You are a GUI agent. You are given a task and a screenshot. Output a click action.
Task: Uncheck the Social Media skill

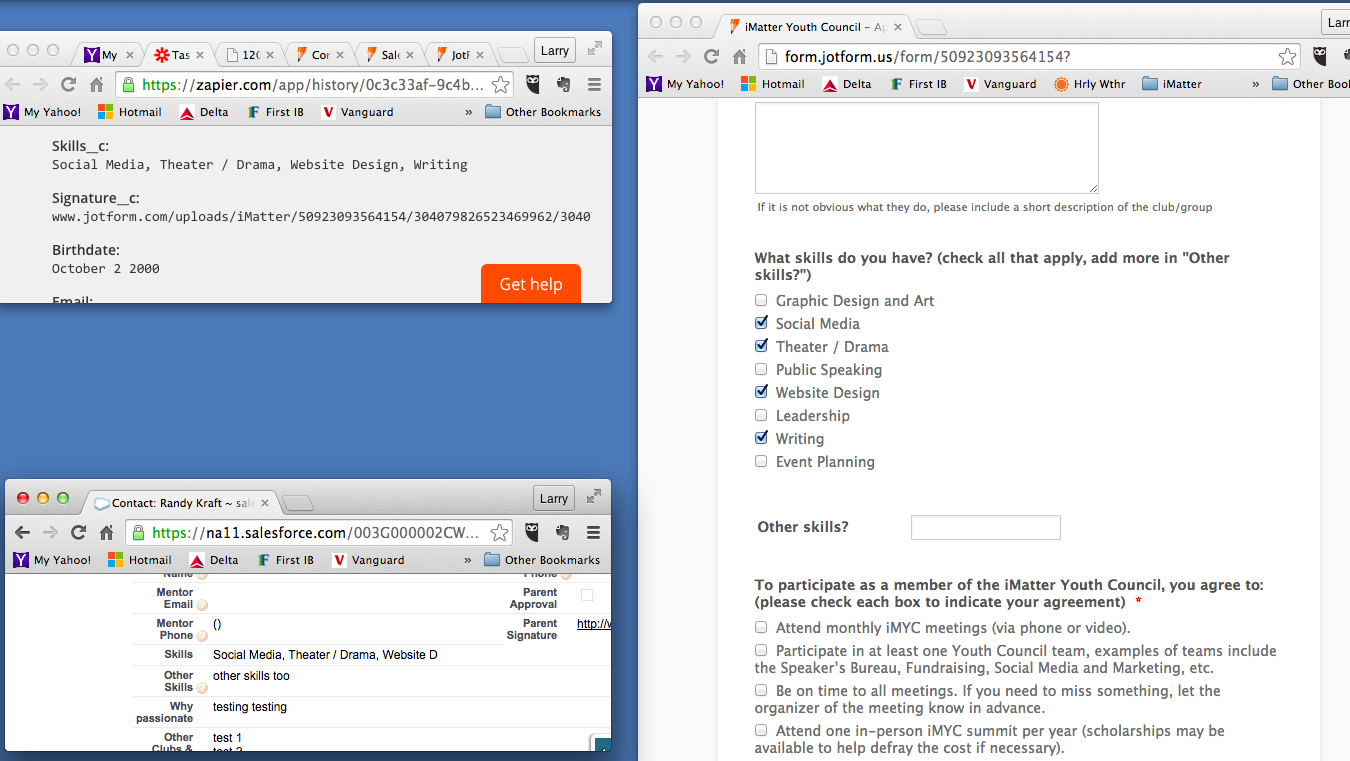pyautogui.click(x=761, y=322)
